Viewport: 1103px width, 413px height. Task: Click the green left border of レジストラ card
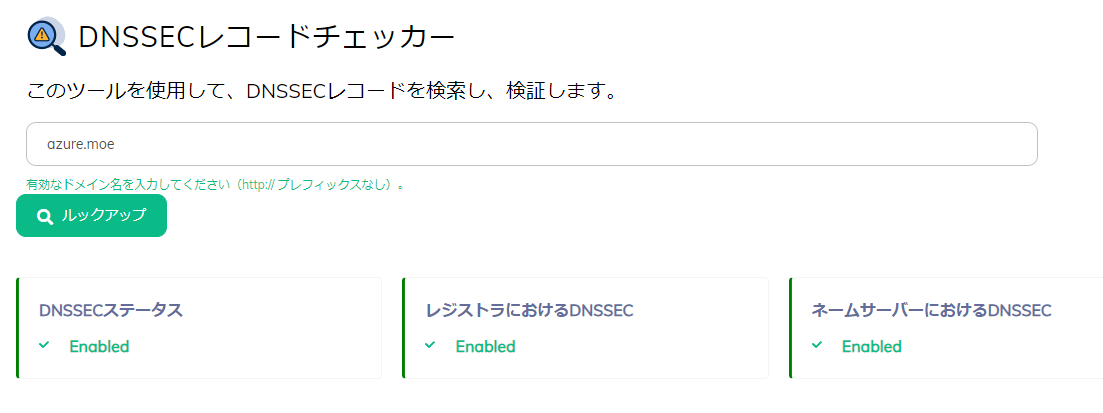tap(404, 328)
